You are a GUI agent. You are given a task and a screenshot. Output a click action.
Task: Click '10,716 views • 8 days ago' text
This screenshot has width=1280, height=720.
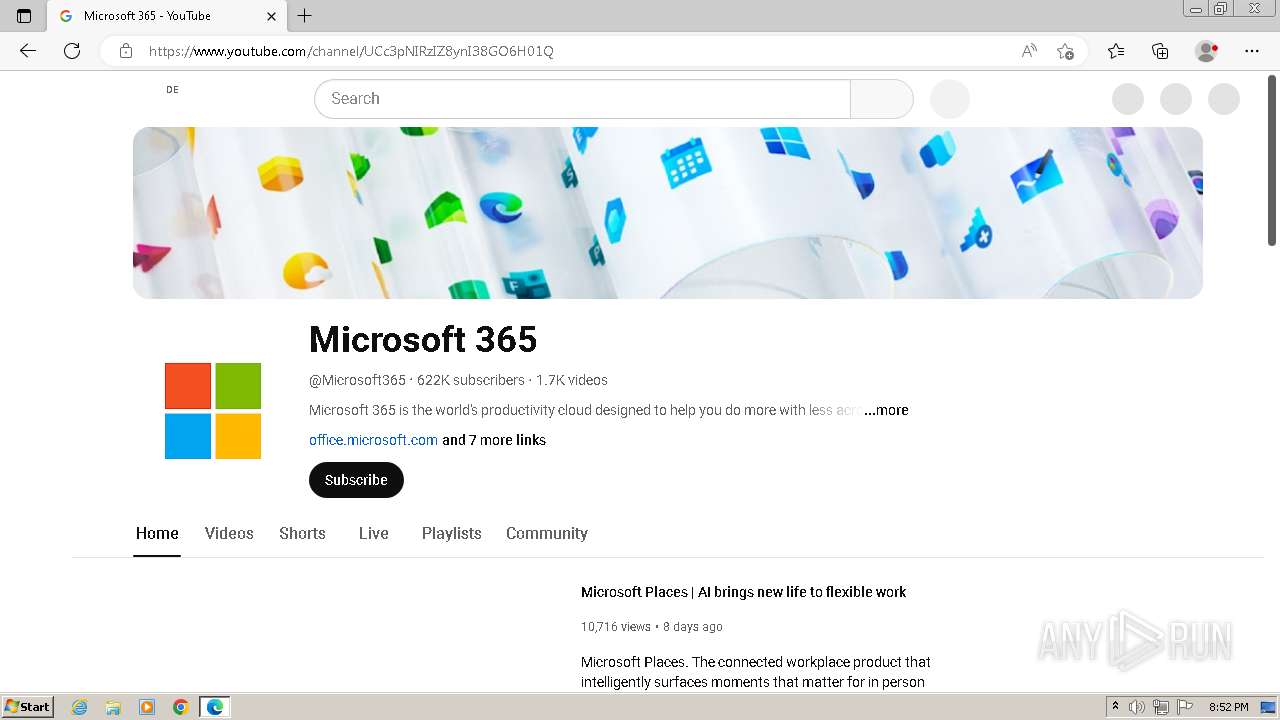(x=652, y=627)
